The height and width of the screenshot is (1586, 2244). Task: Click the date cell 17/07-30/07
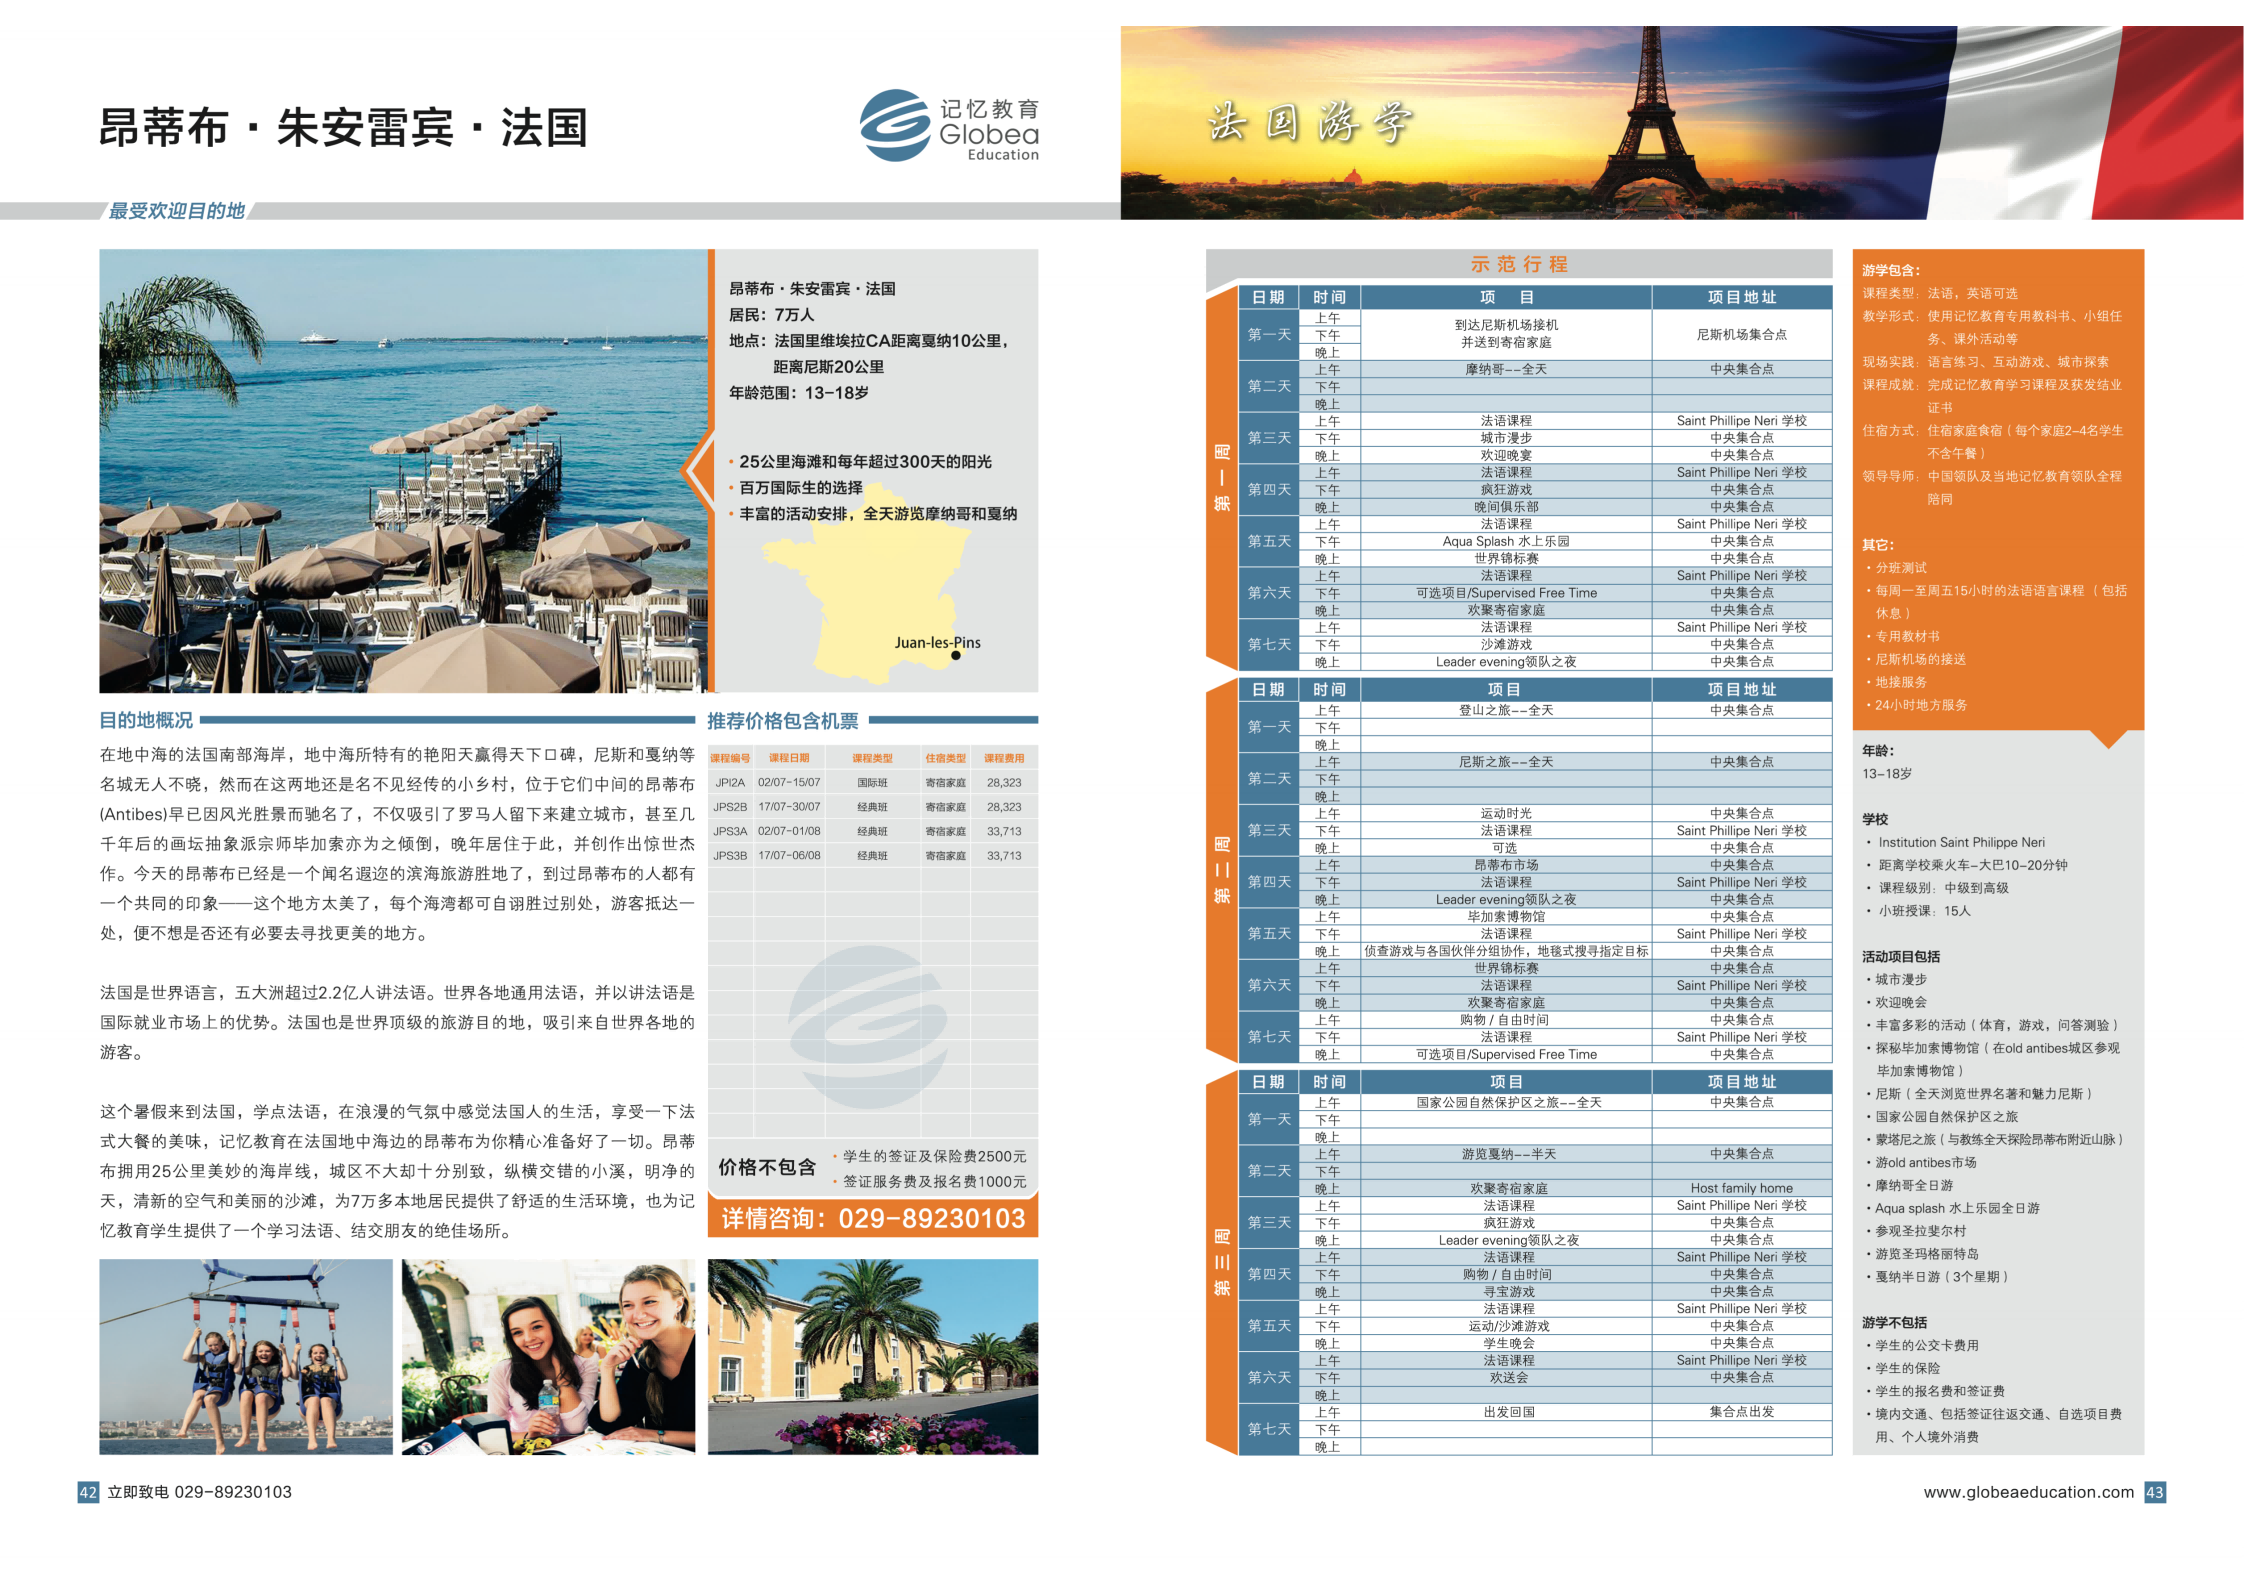[x=789, y=807]
